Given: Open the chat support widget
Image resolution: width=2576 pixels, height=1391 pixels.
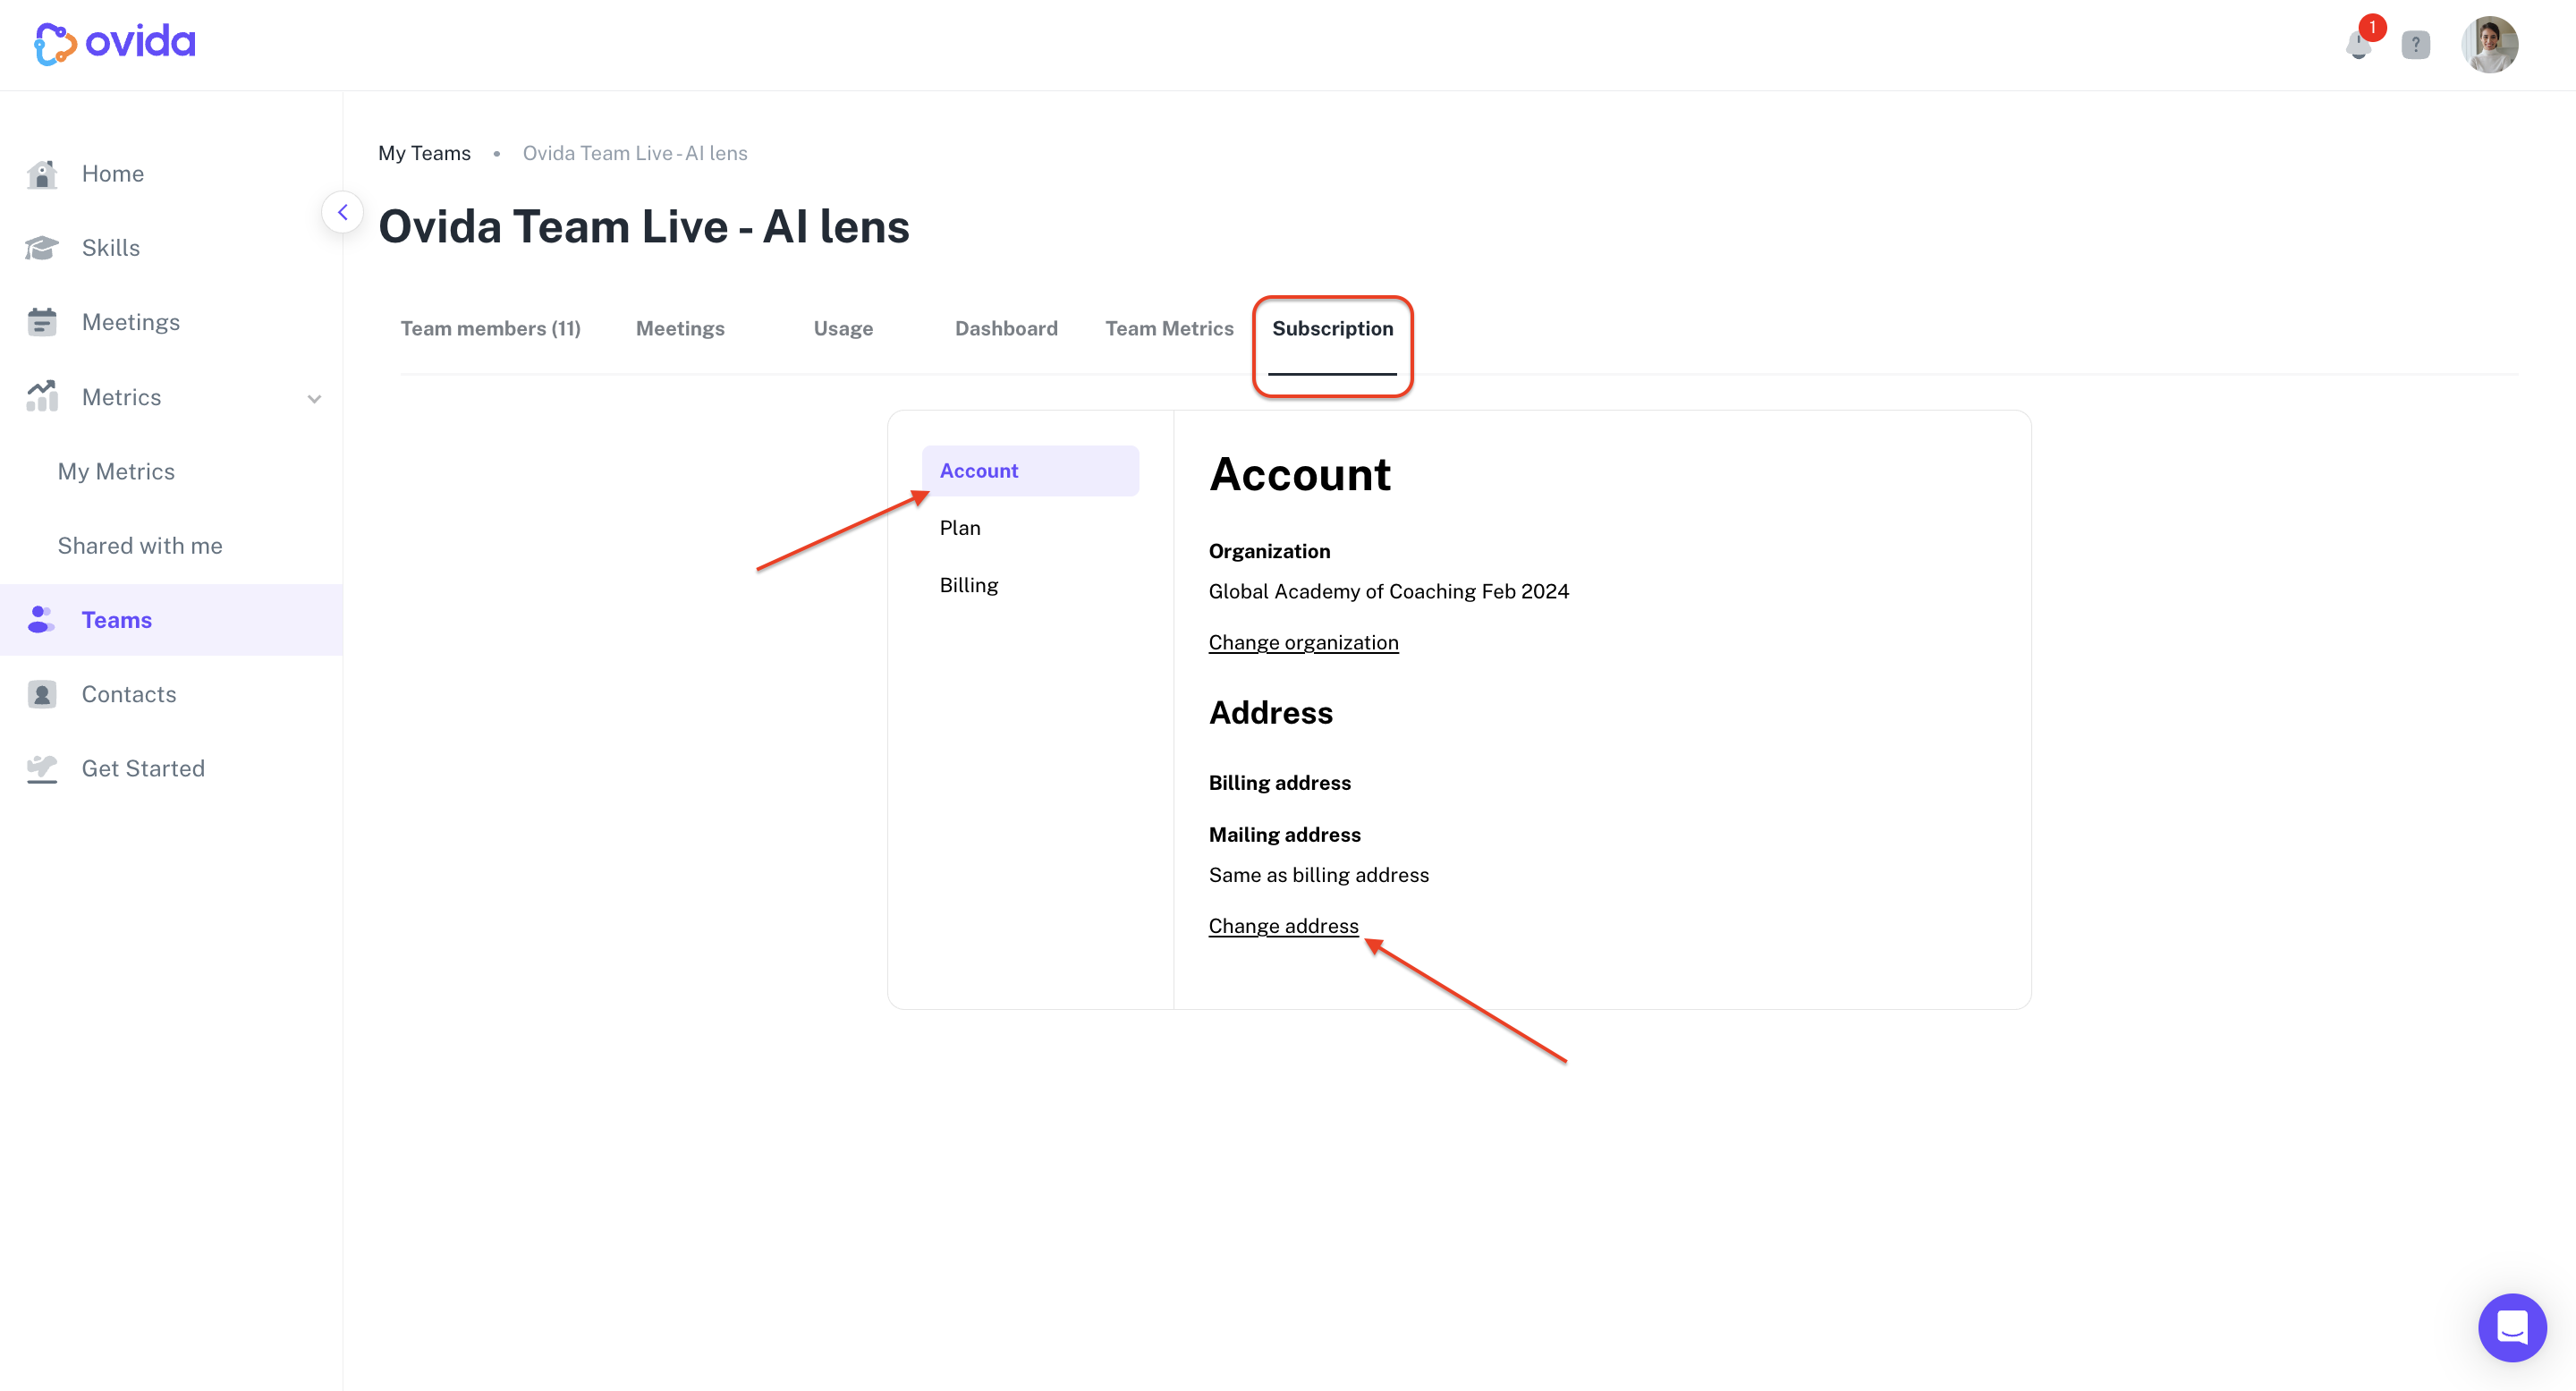Looking at the screenshot, I should point(2512,1327).
